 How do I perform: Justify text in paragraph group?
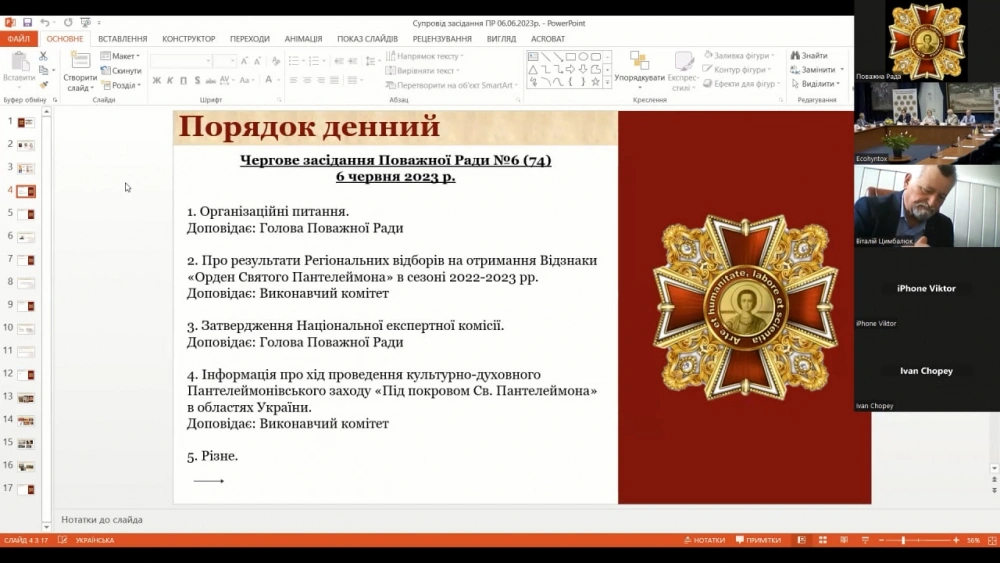(x=334, y=80)
